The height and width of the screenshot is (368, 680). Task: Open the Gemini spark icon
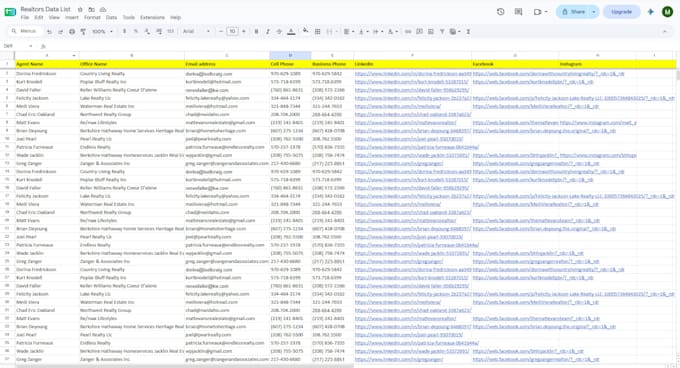click(x=651, y=12)
